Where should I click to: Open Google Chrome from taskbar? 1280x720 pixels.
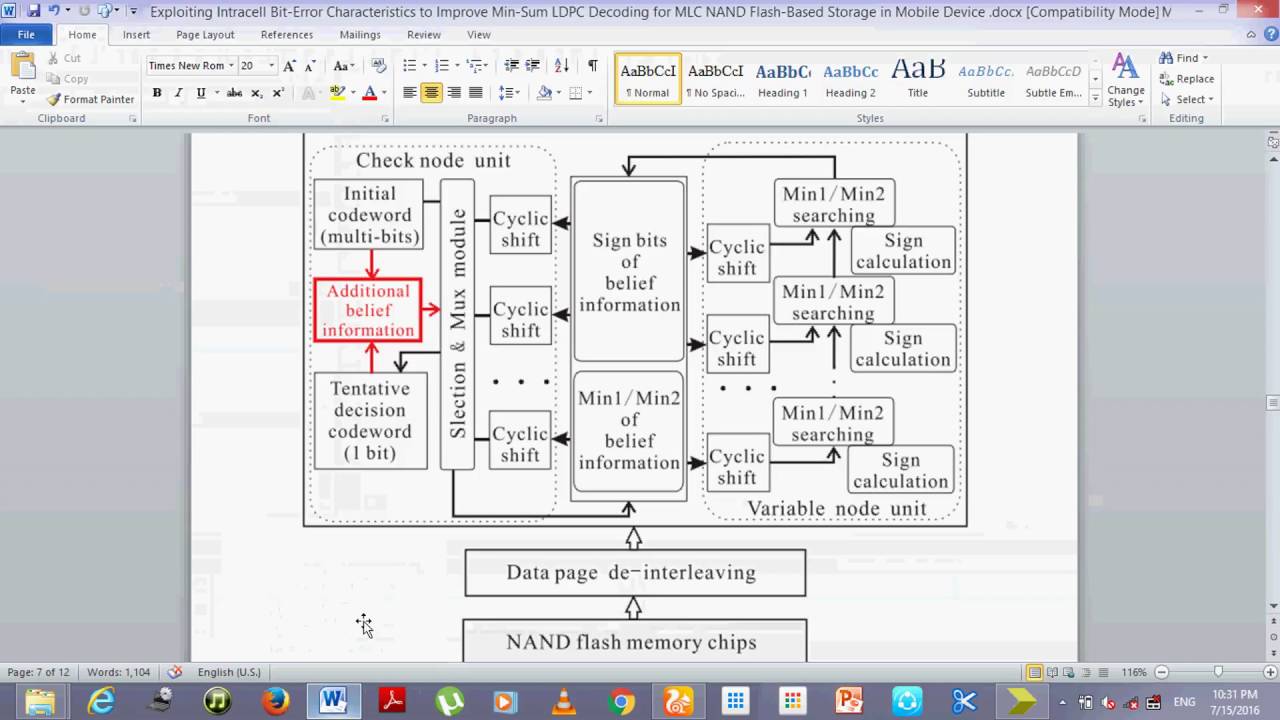(621, 702)
